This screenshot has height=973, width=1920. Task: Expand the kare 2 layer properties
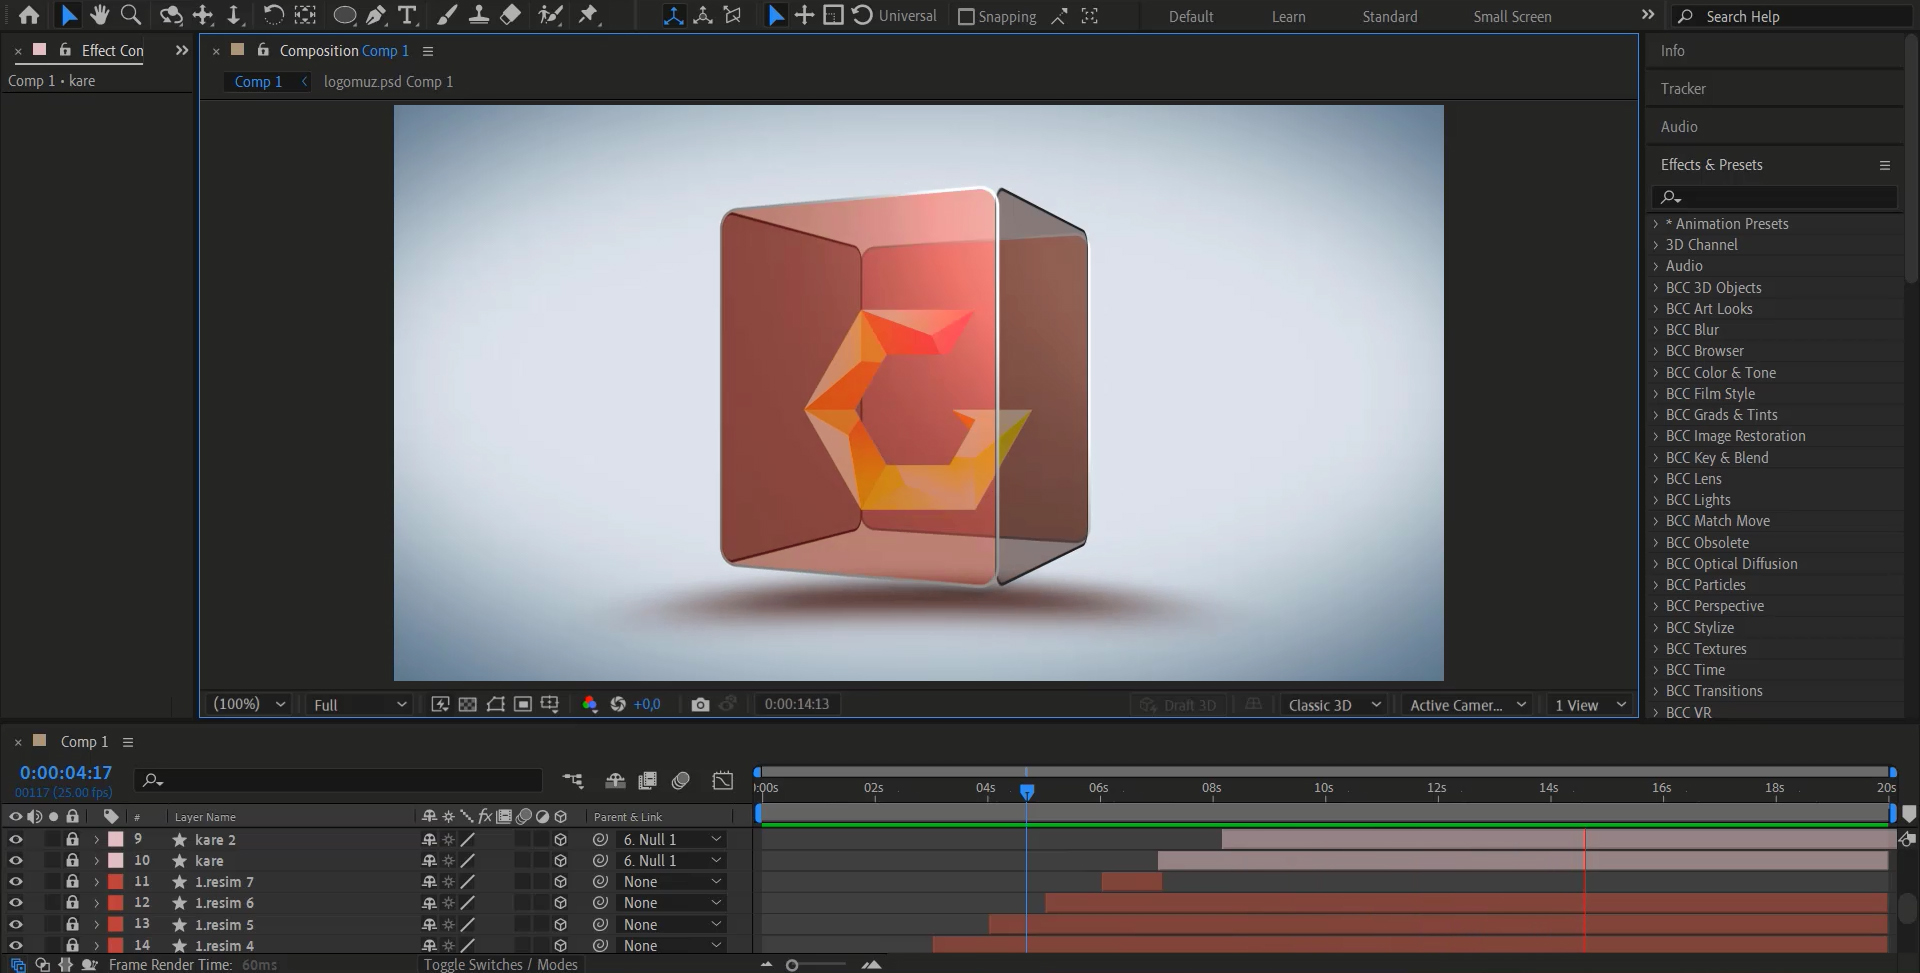(x=96, y=840)
